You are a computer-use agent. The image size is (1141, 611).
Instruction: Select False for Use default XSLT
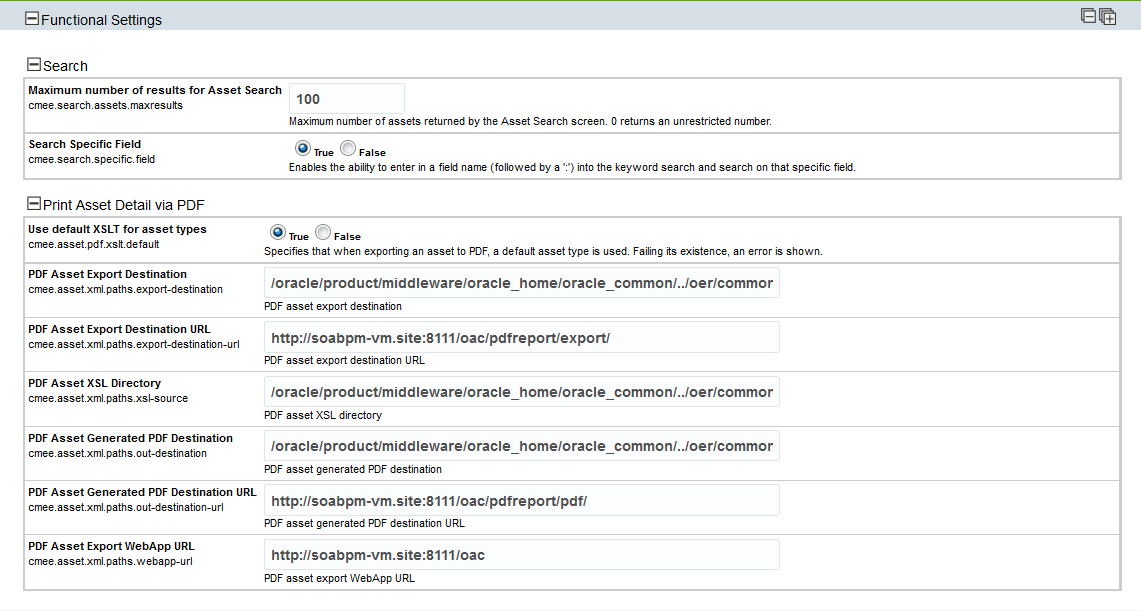(x=323, y=232)
